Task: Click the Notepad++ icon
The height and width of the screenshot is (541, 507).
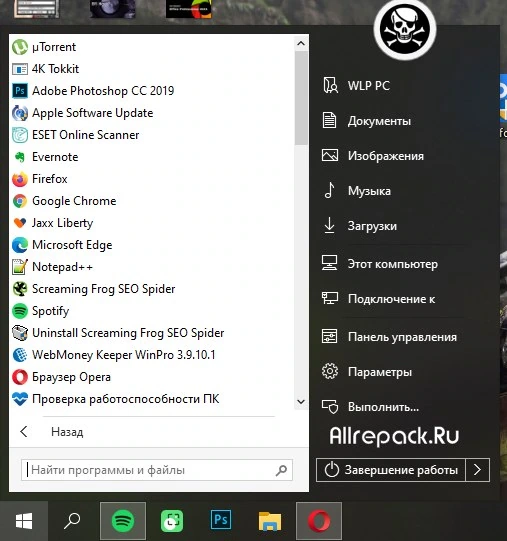Action: click(20, 267)
